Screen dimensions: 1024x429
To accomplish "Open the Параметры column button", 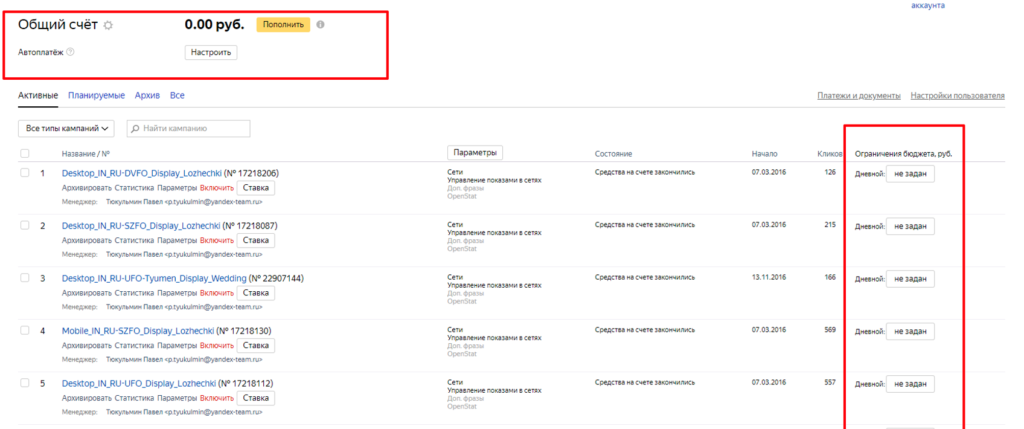I will pos(474,153).
